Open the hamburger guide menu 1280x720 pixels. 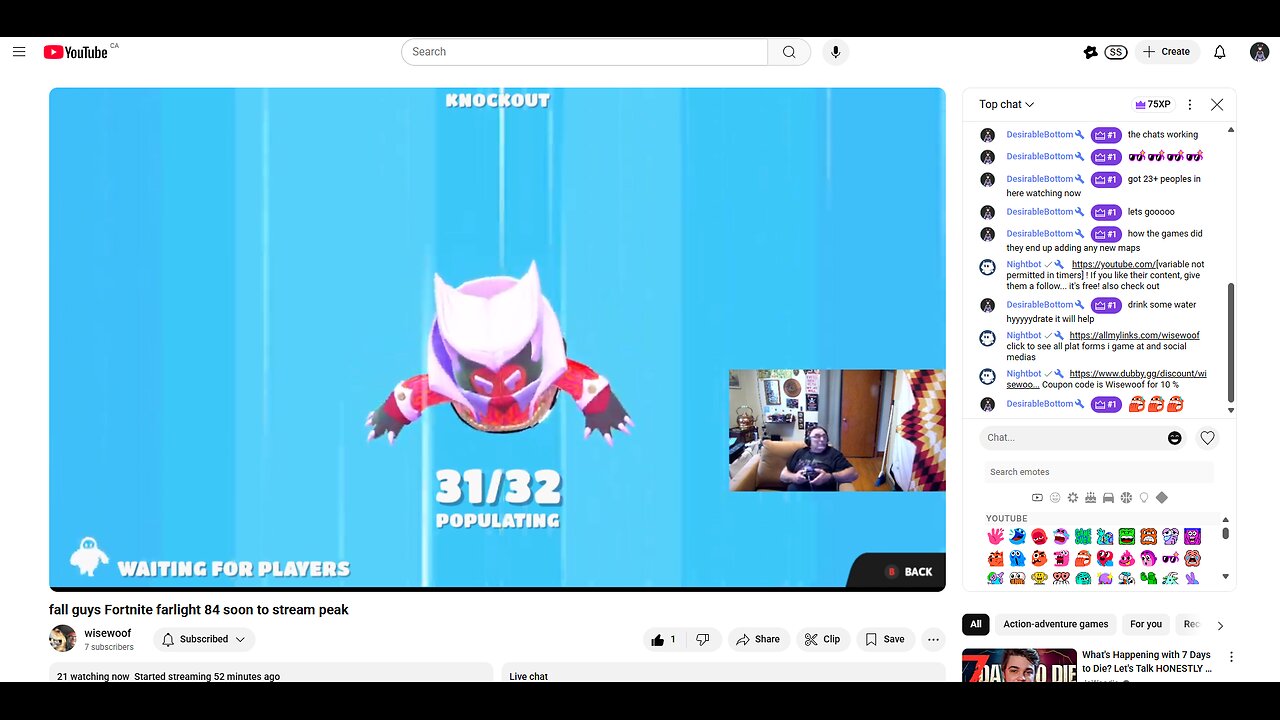[x=19, y=52]
